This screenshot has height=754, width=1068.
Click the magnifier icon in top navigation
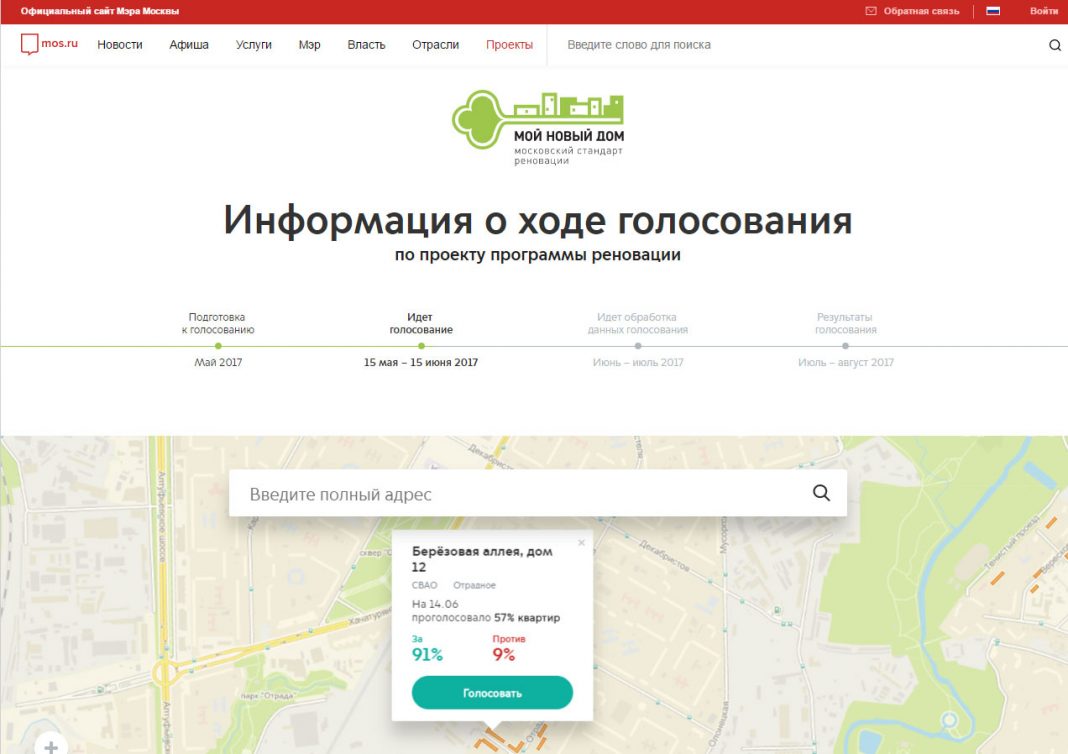(x=1054, y=45)
